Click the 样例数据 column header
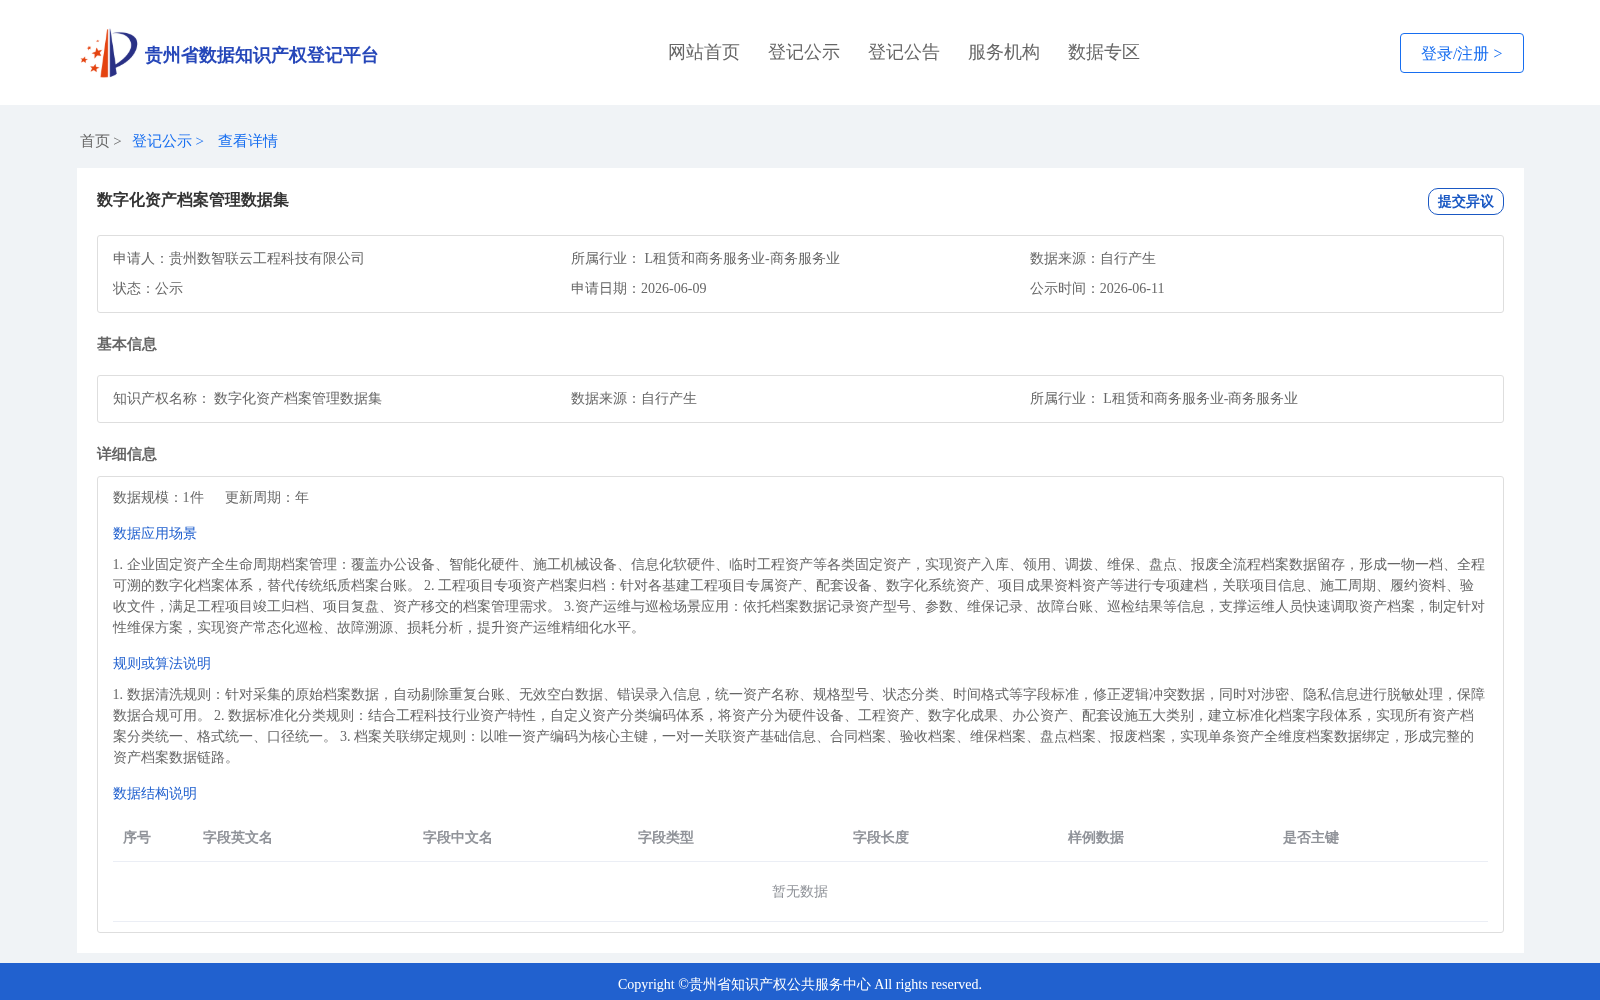The height and width of the screenshot is (1000, 1600). pos(1096,837)
